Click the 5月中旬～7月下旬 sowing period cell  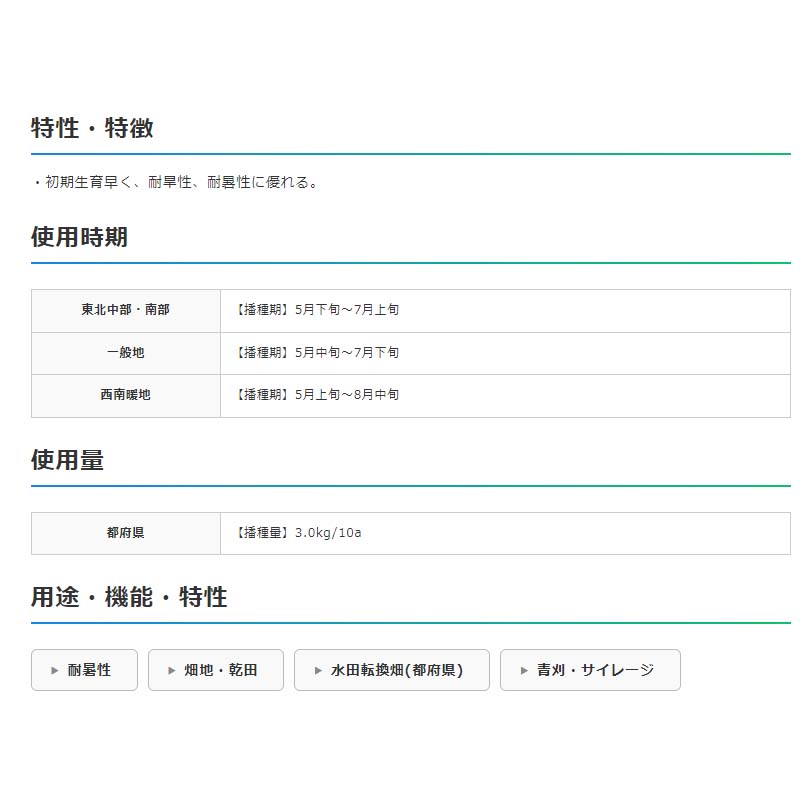(505, 353)
